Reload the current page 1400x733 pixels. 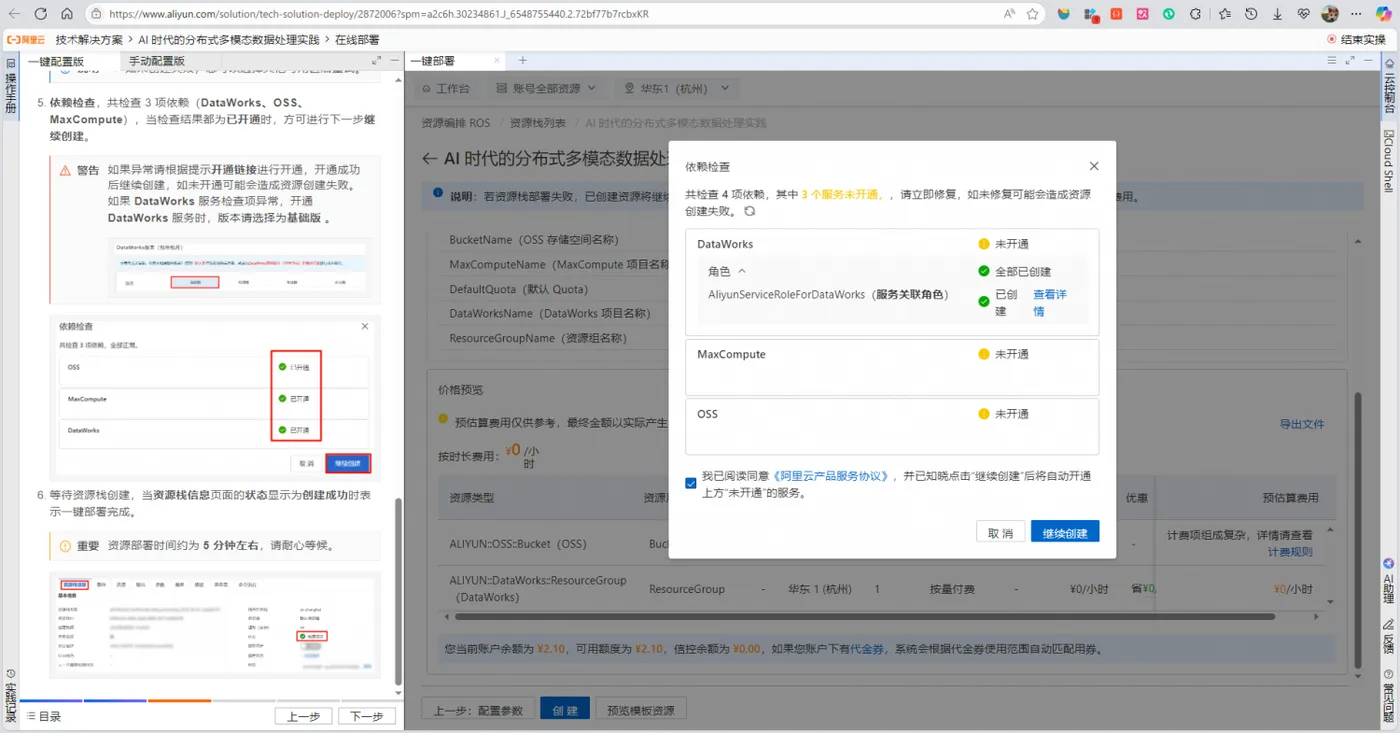(41, 14)
